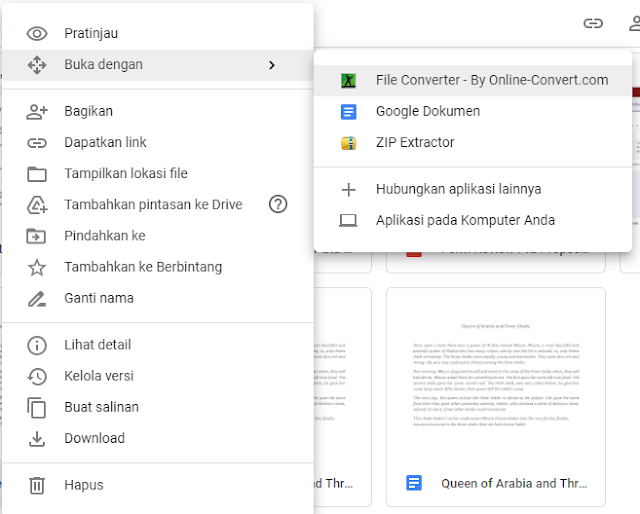This screenshot has height=514, width=640.
Task: Select Aplikasi pada Komputer Anda
Action: tap(473, 220)
